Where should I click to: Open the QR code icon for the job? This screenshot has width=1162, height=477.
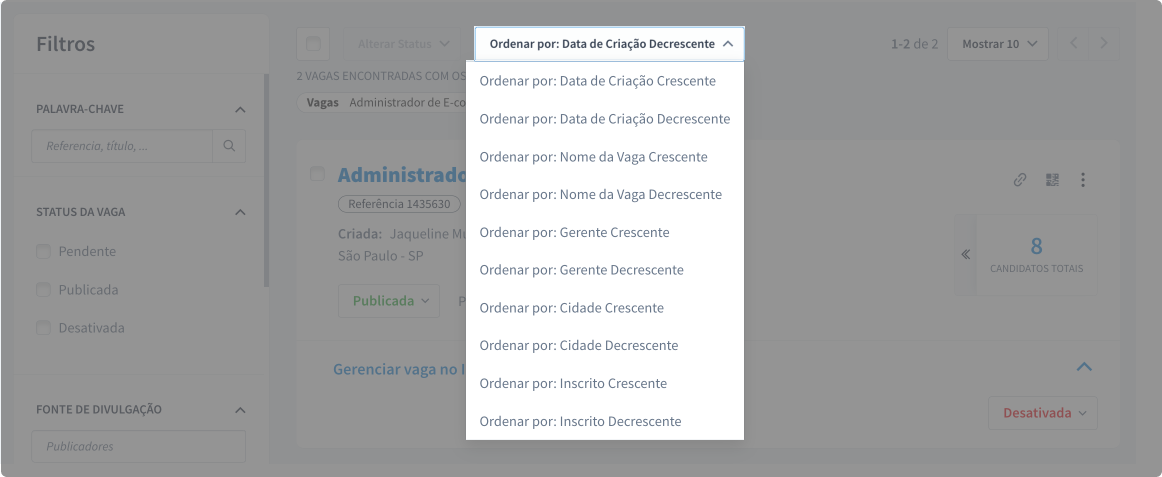pos(1052,180)
